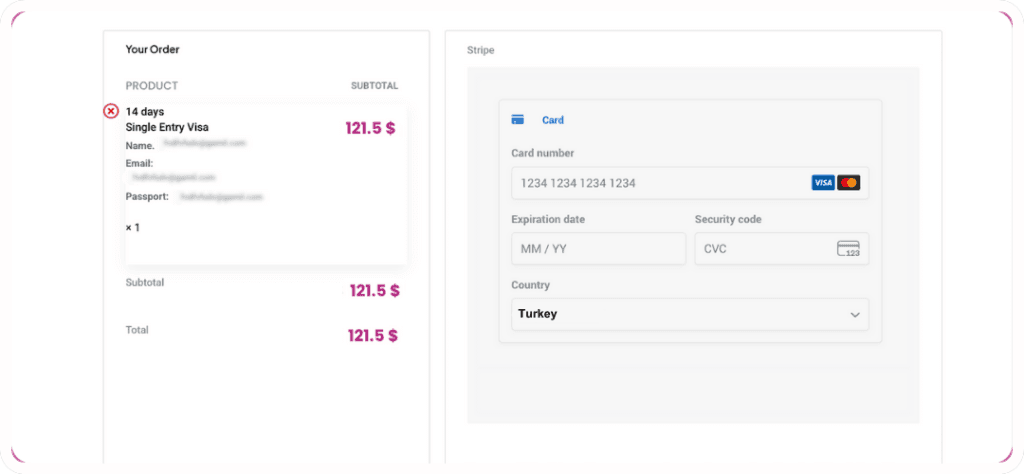Click the blue credit card icon
This screenshot has width=1024, height=474.
coord(517,120)
